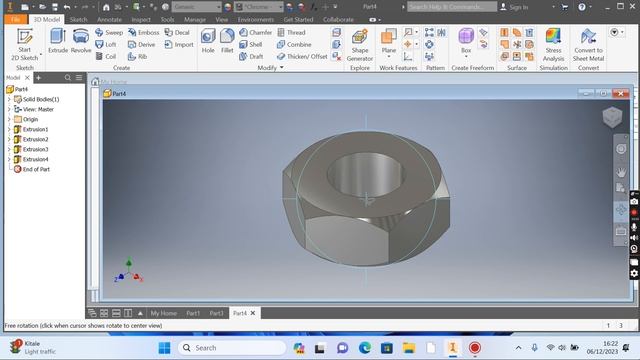
Task: Click the Sign In button
Action: [514, 7]
